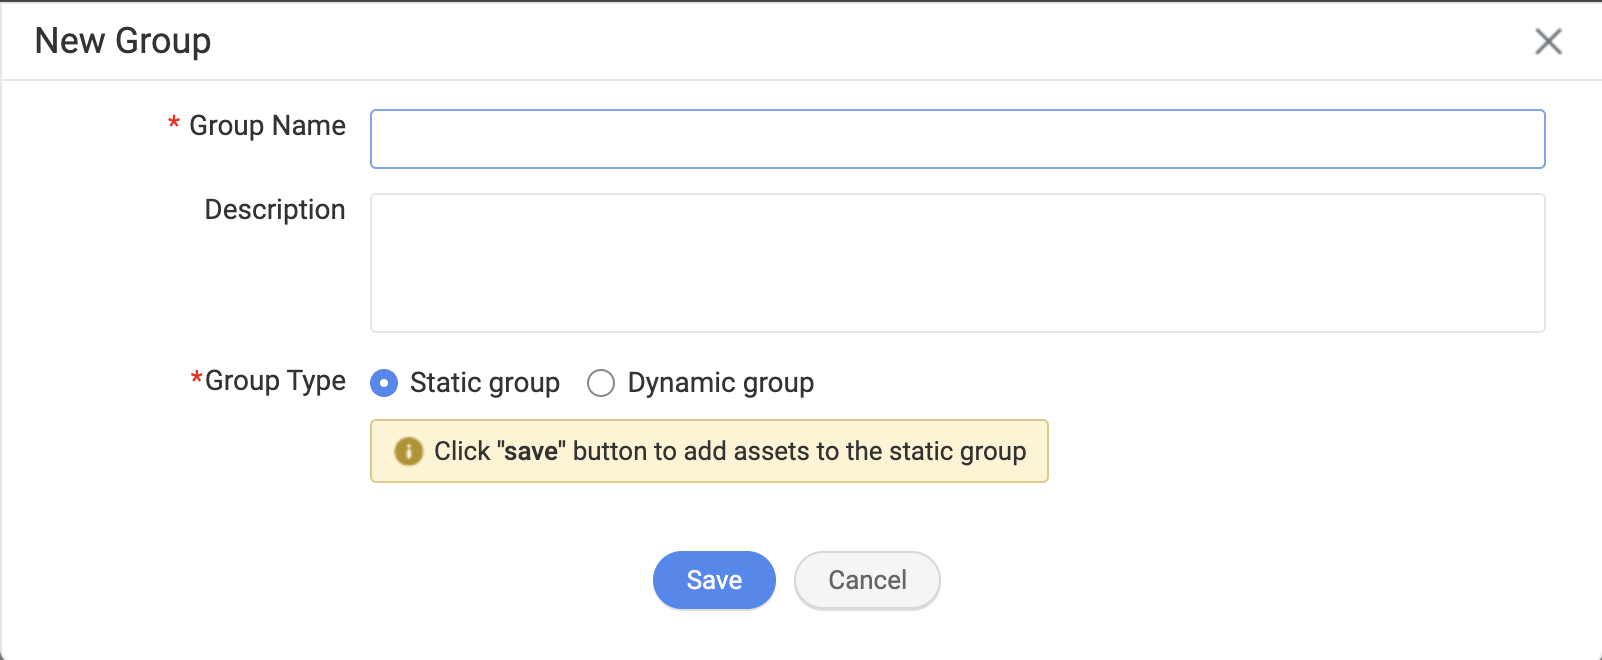
Task: Click the bold "save" word in banner
Action: [531, 452]
